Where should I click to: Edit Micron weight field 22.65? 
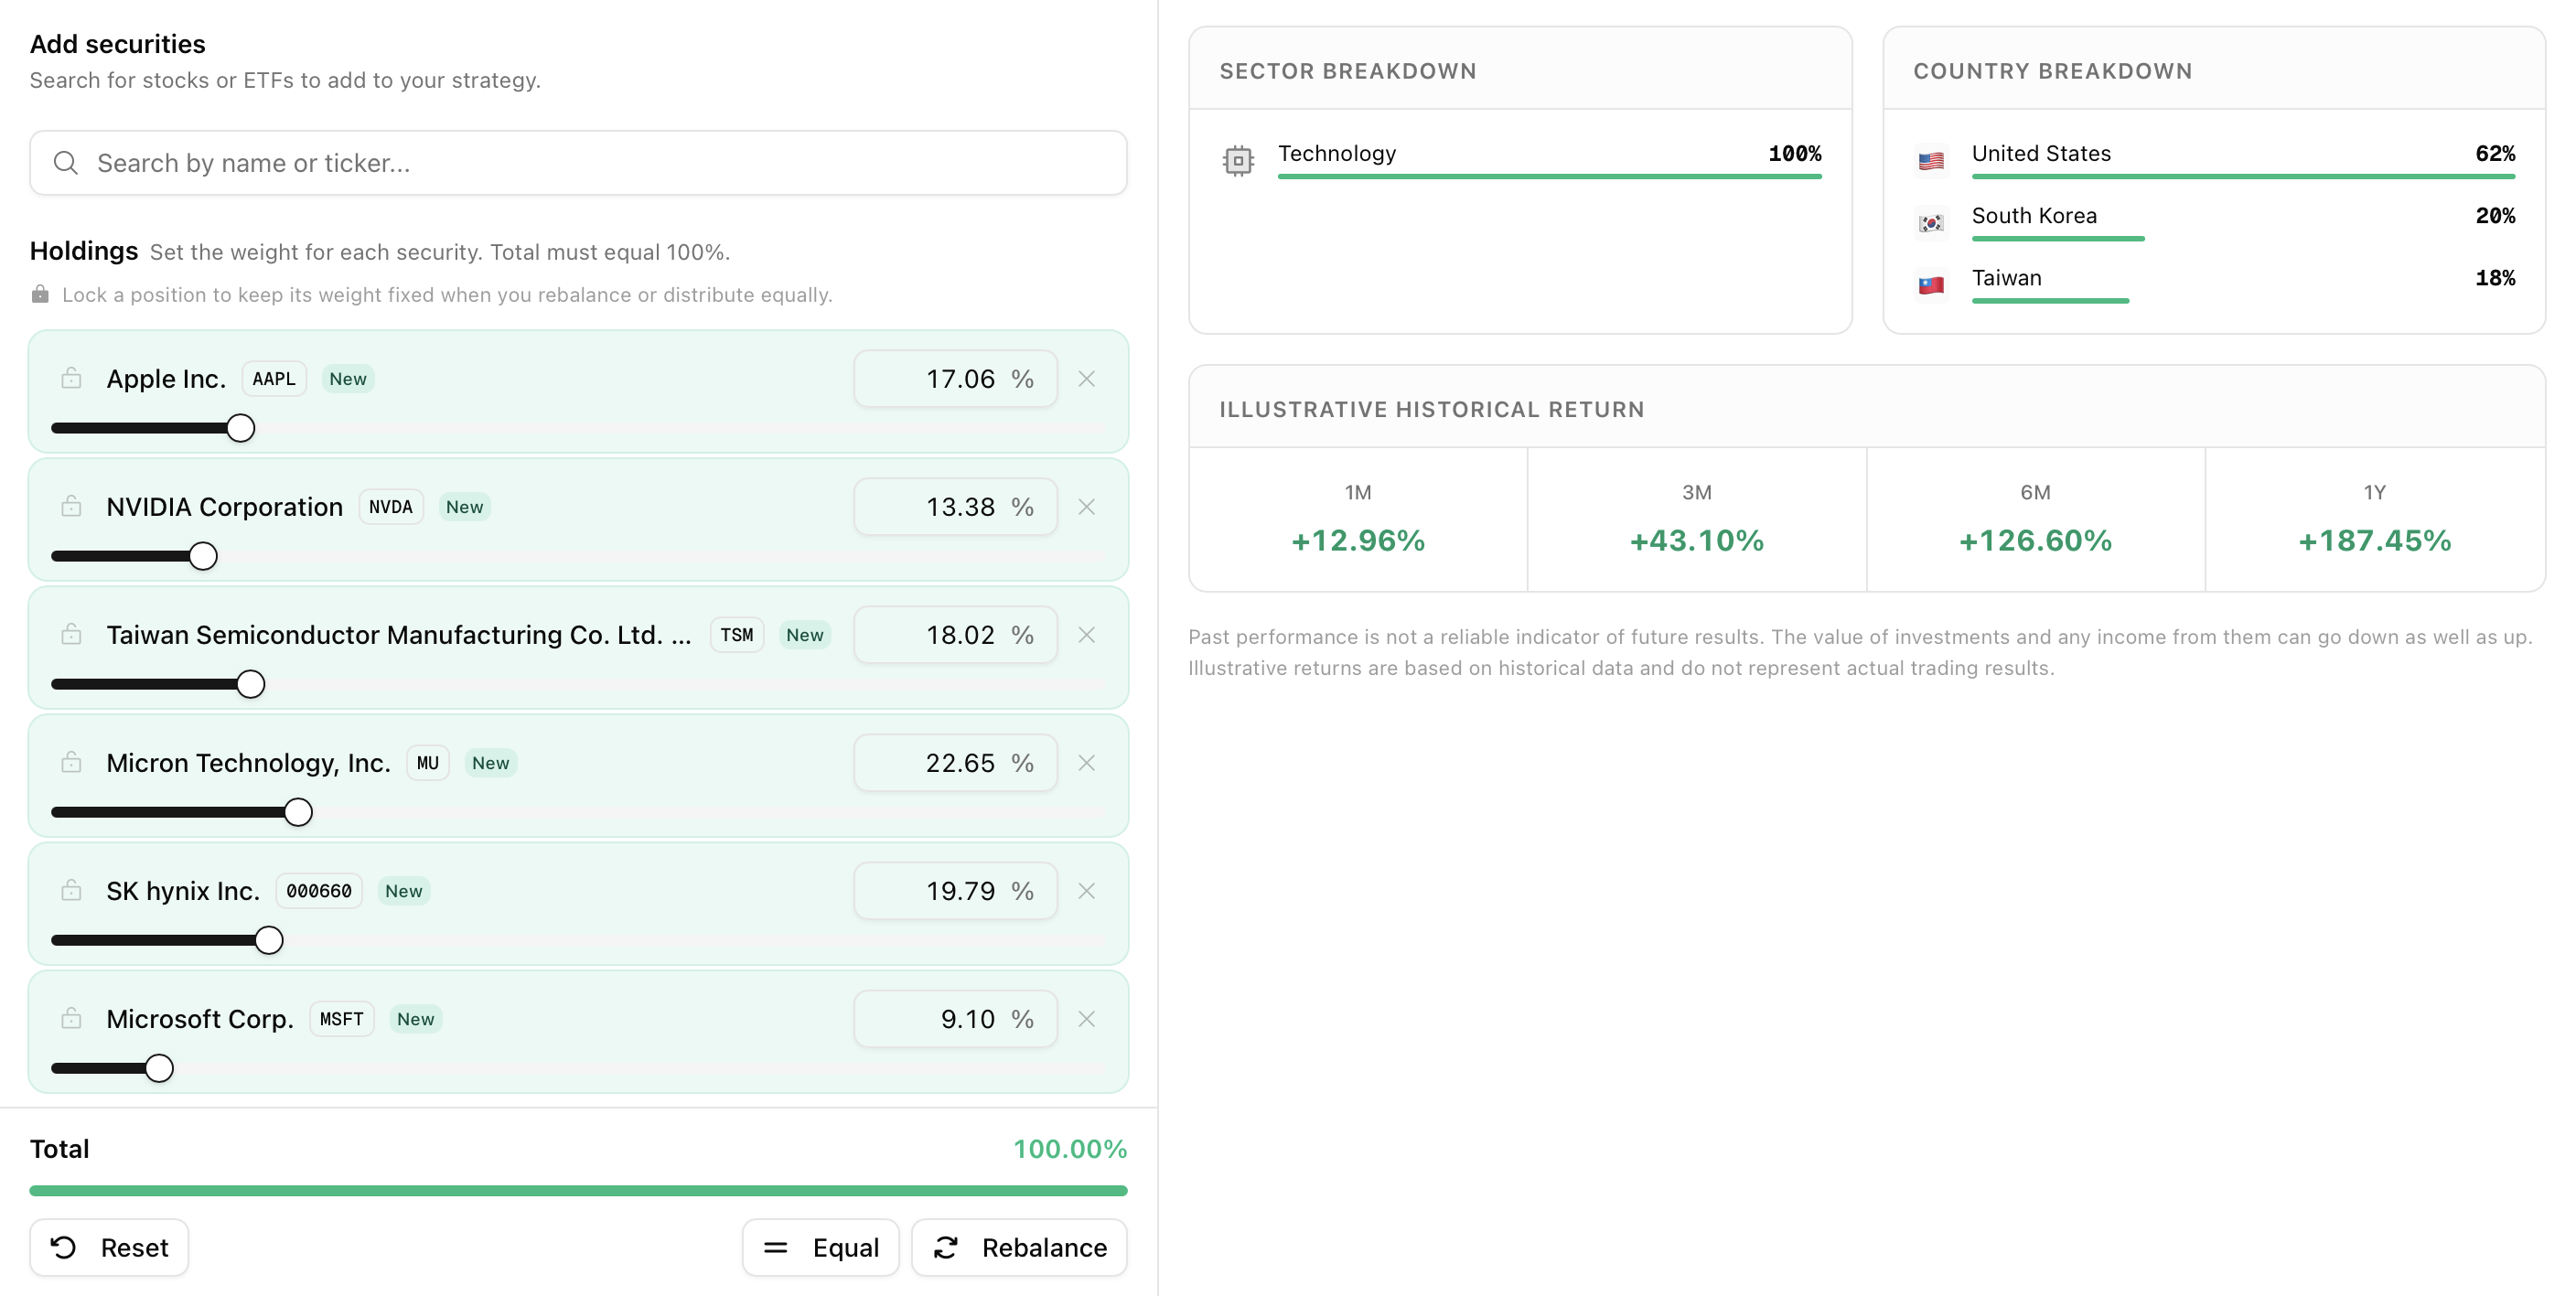[956, 763]
